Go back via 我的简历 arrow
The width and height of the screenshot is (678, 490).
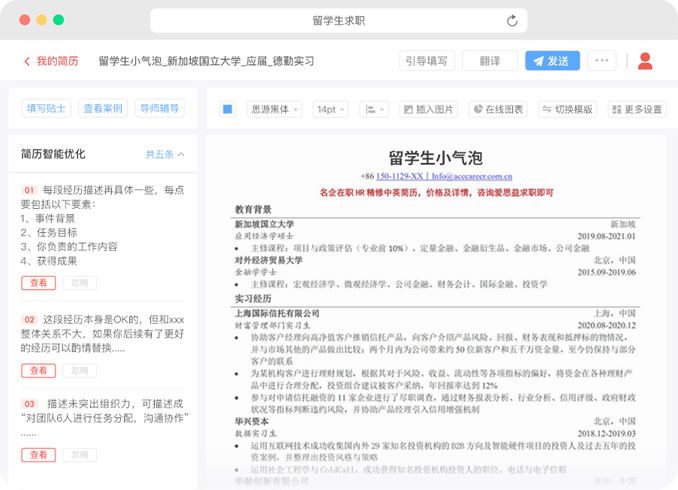(x=51, y=61)
